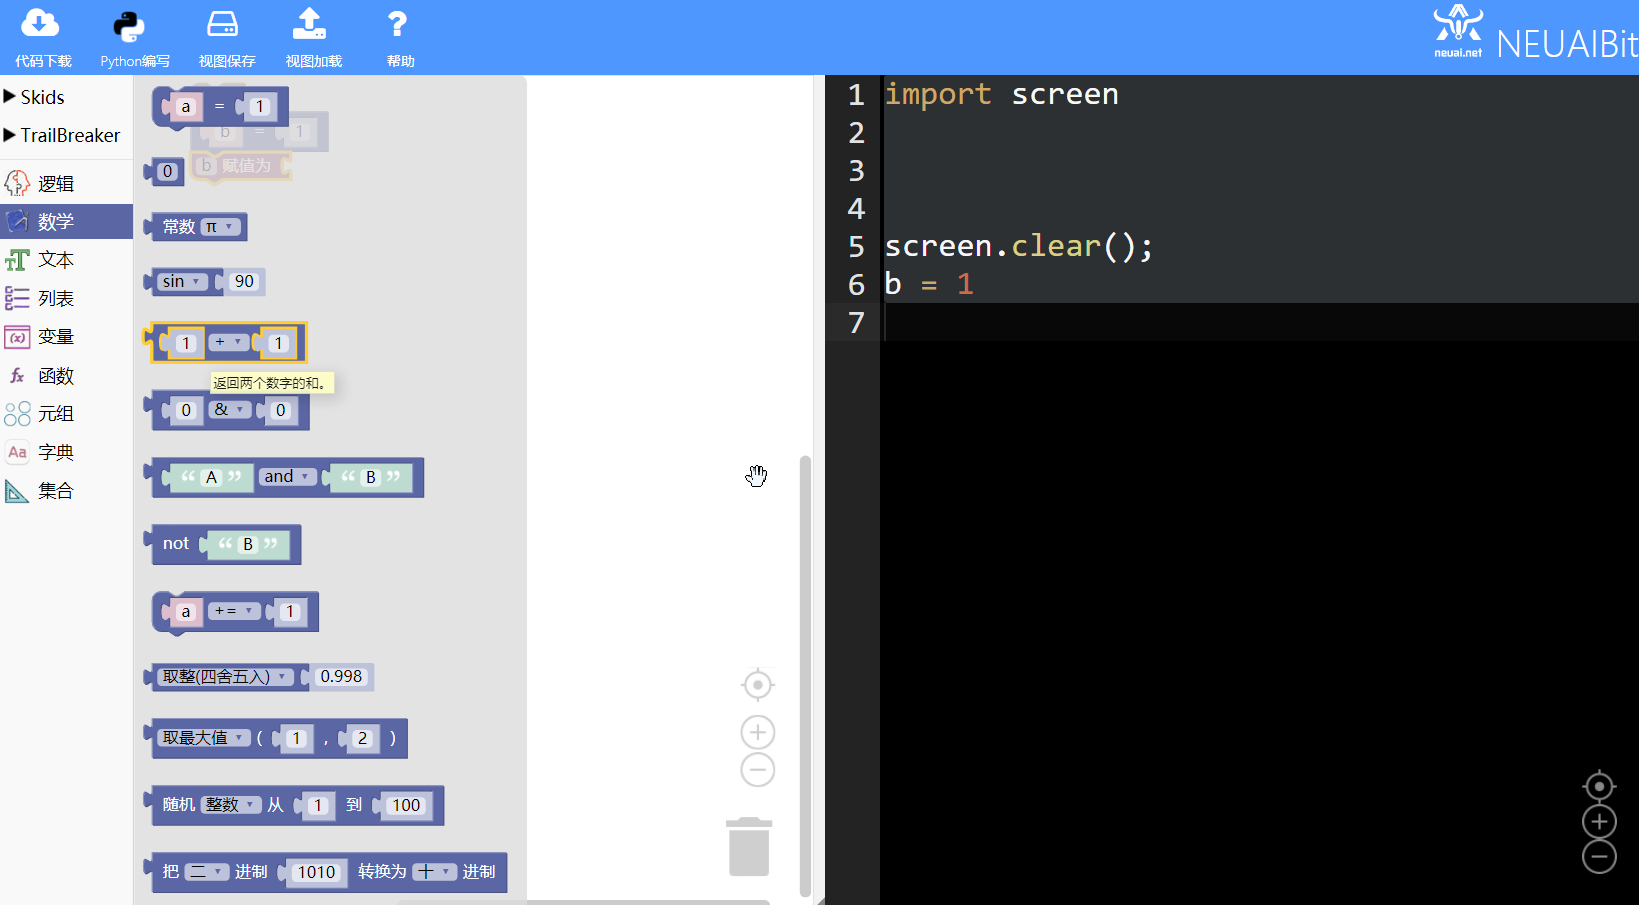Open the 集合 set category
The height and width of the screenshot is (905, 1639).
[x=66, y=491]
